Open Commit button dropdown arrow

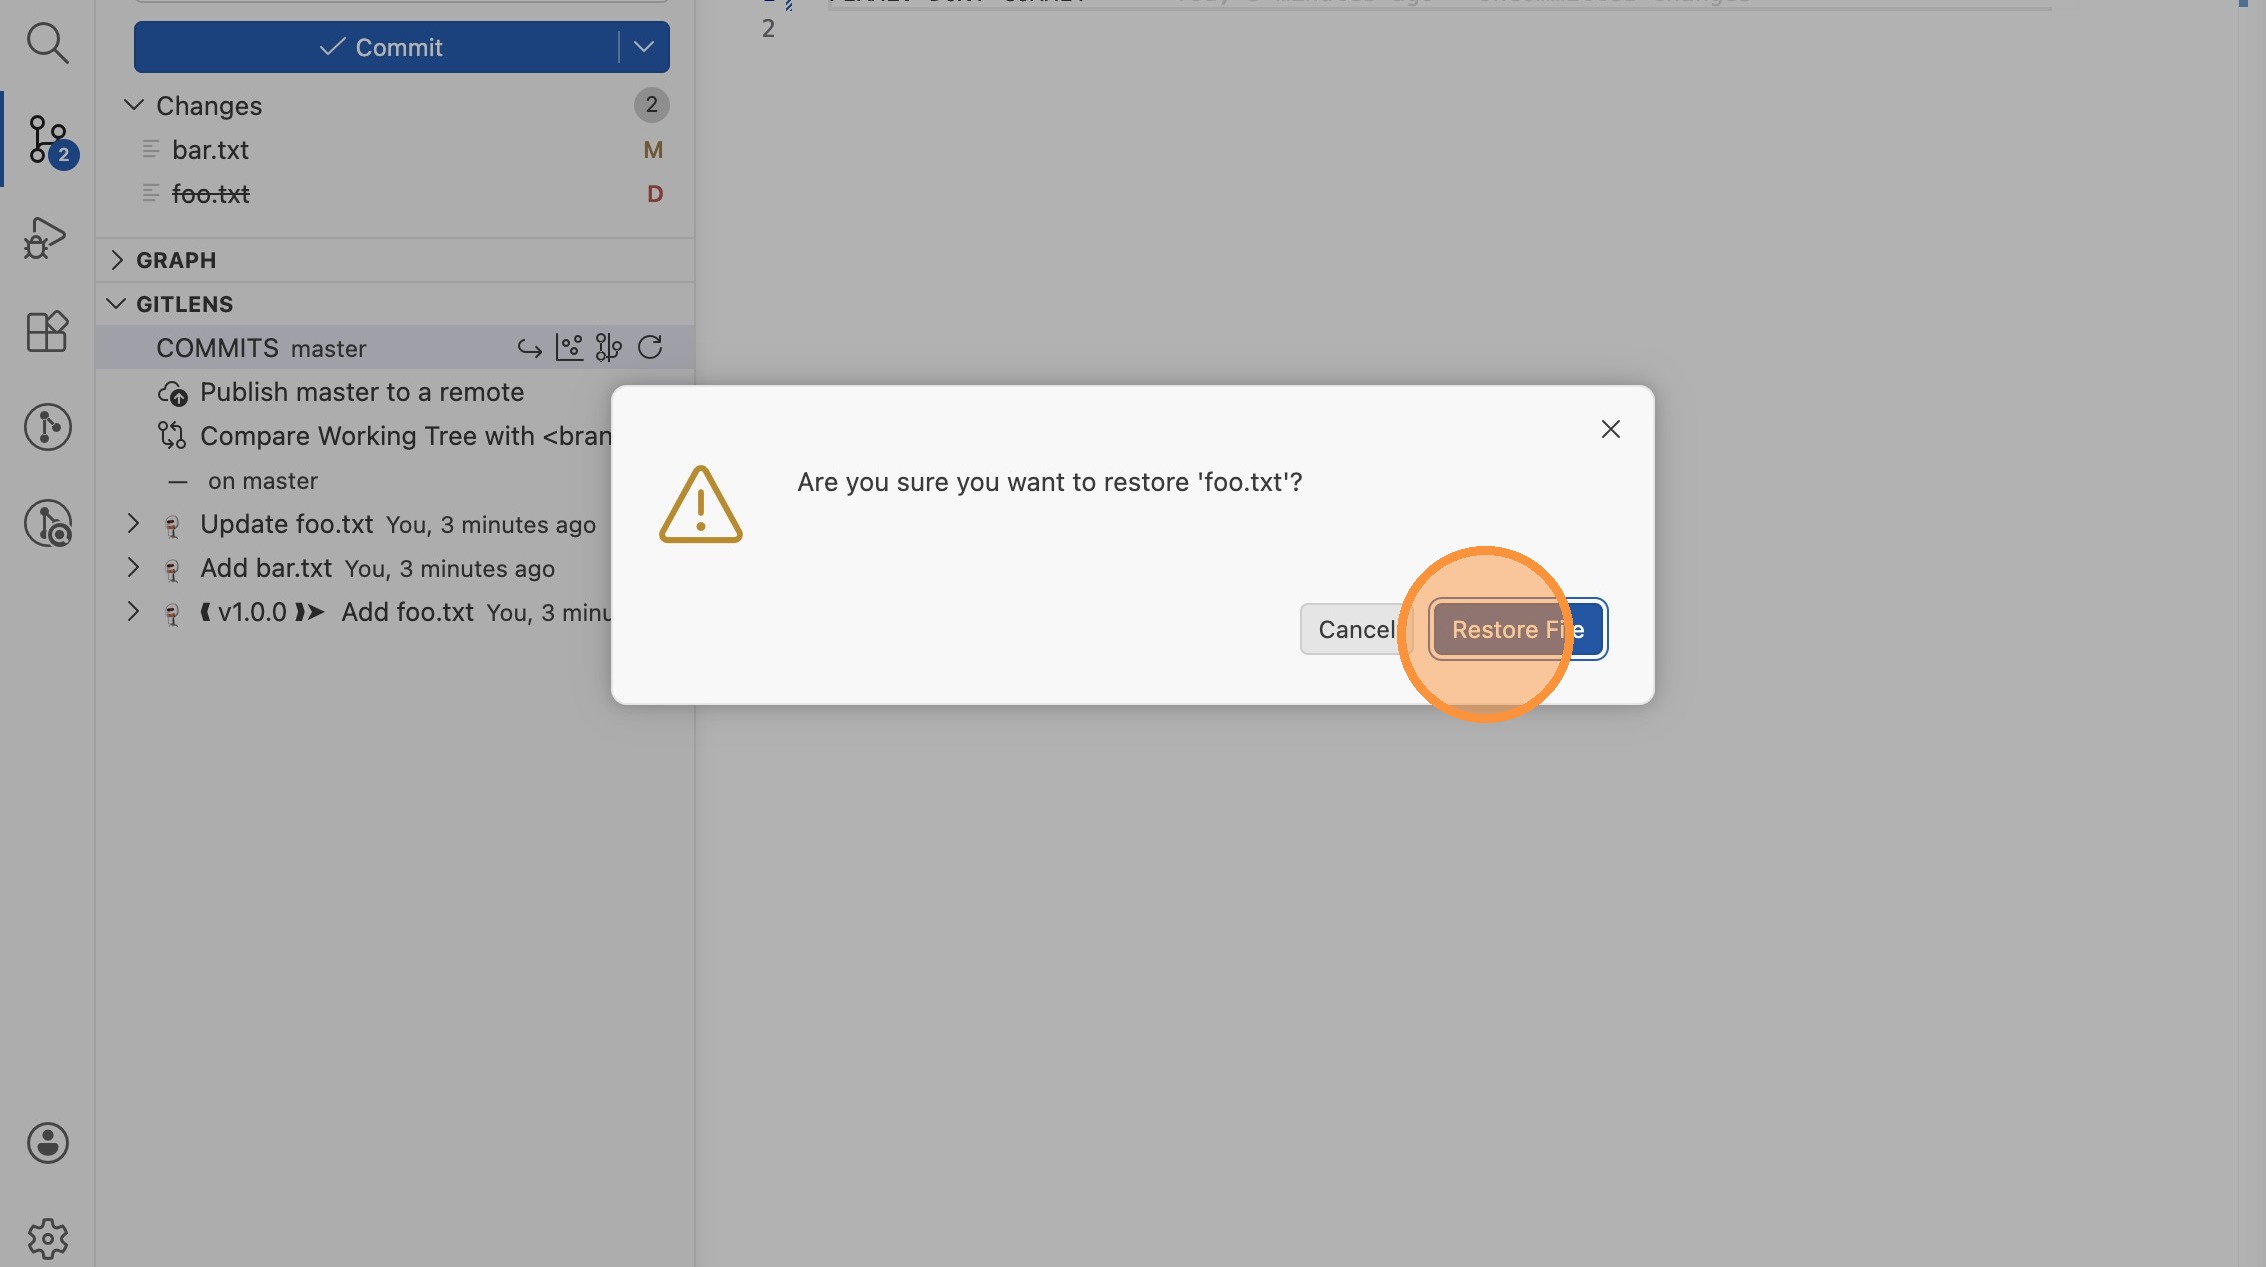click(x=644, y=47)
